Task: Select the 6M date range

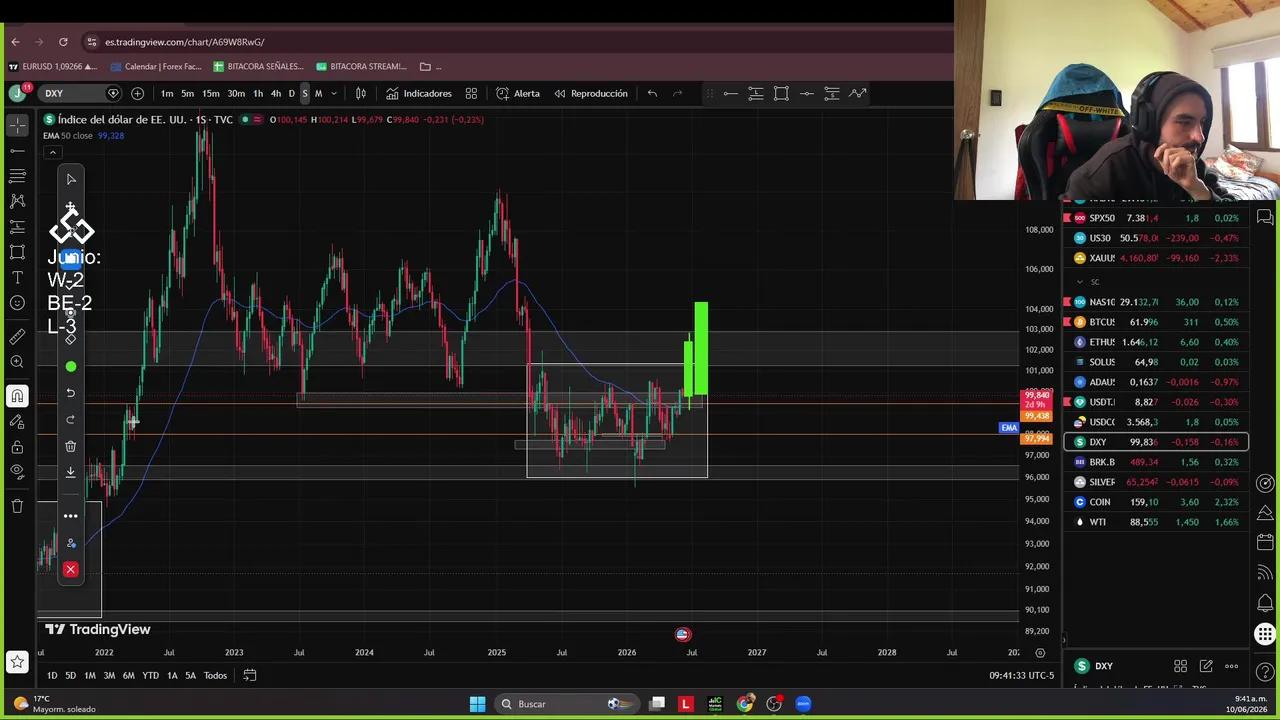Action: click(128, 675)
